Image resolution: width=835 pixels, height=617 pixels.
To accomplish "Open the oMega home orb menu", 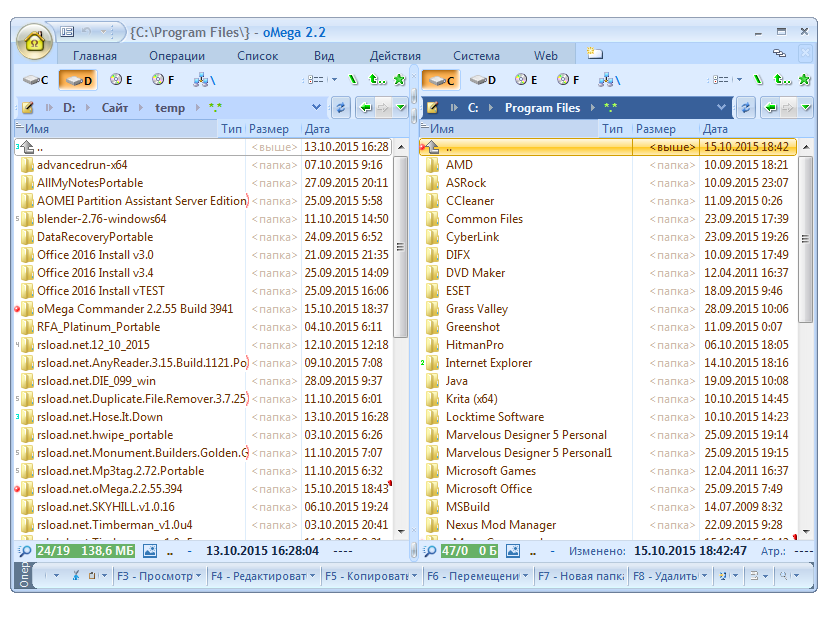I will point(35,42).
